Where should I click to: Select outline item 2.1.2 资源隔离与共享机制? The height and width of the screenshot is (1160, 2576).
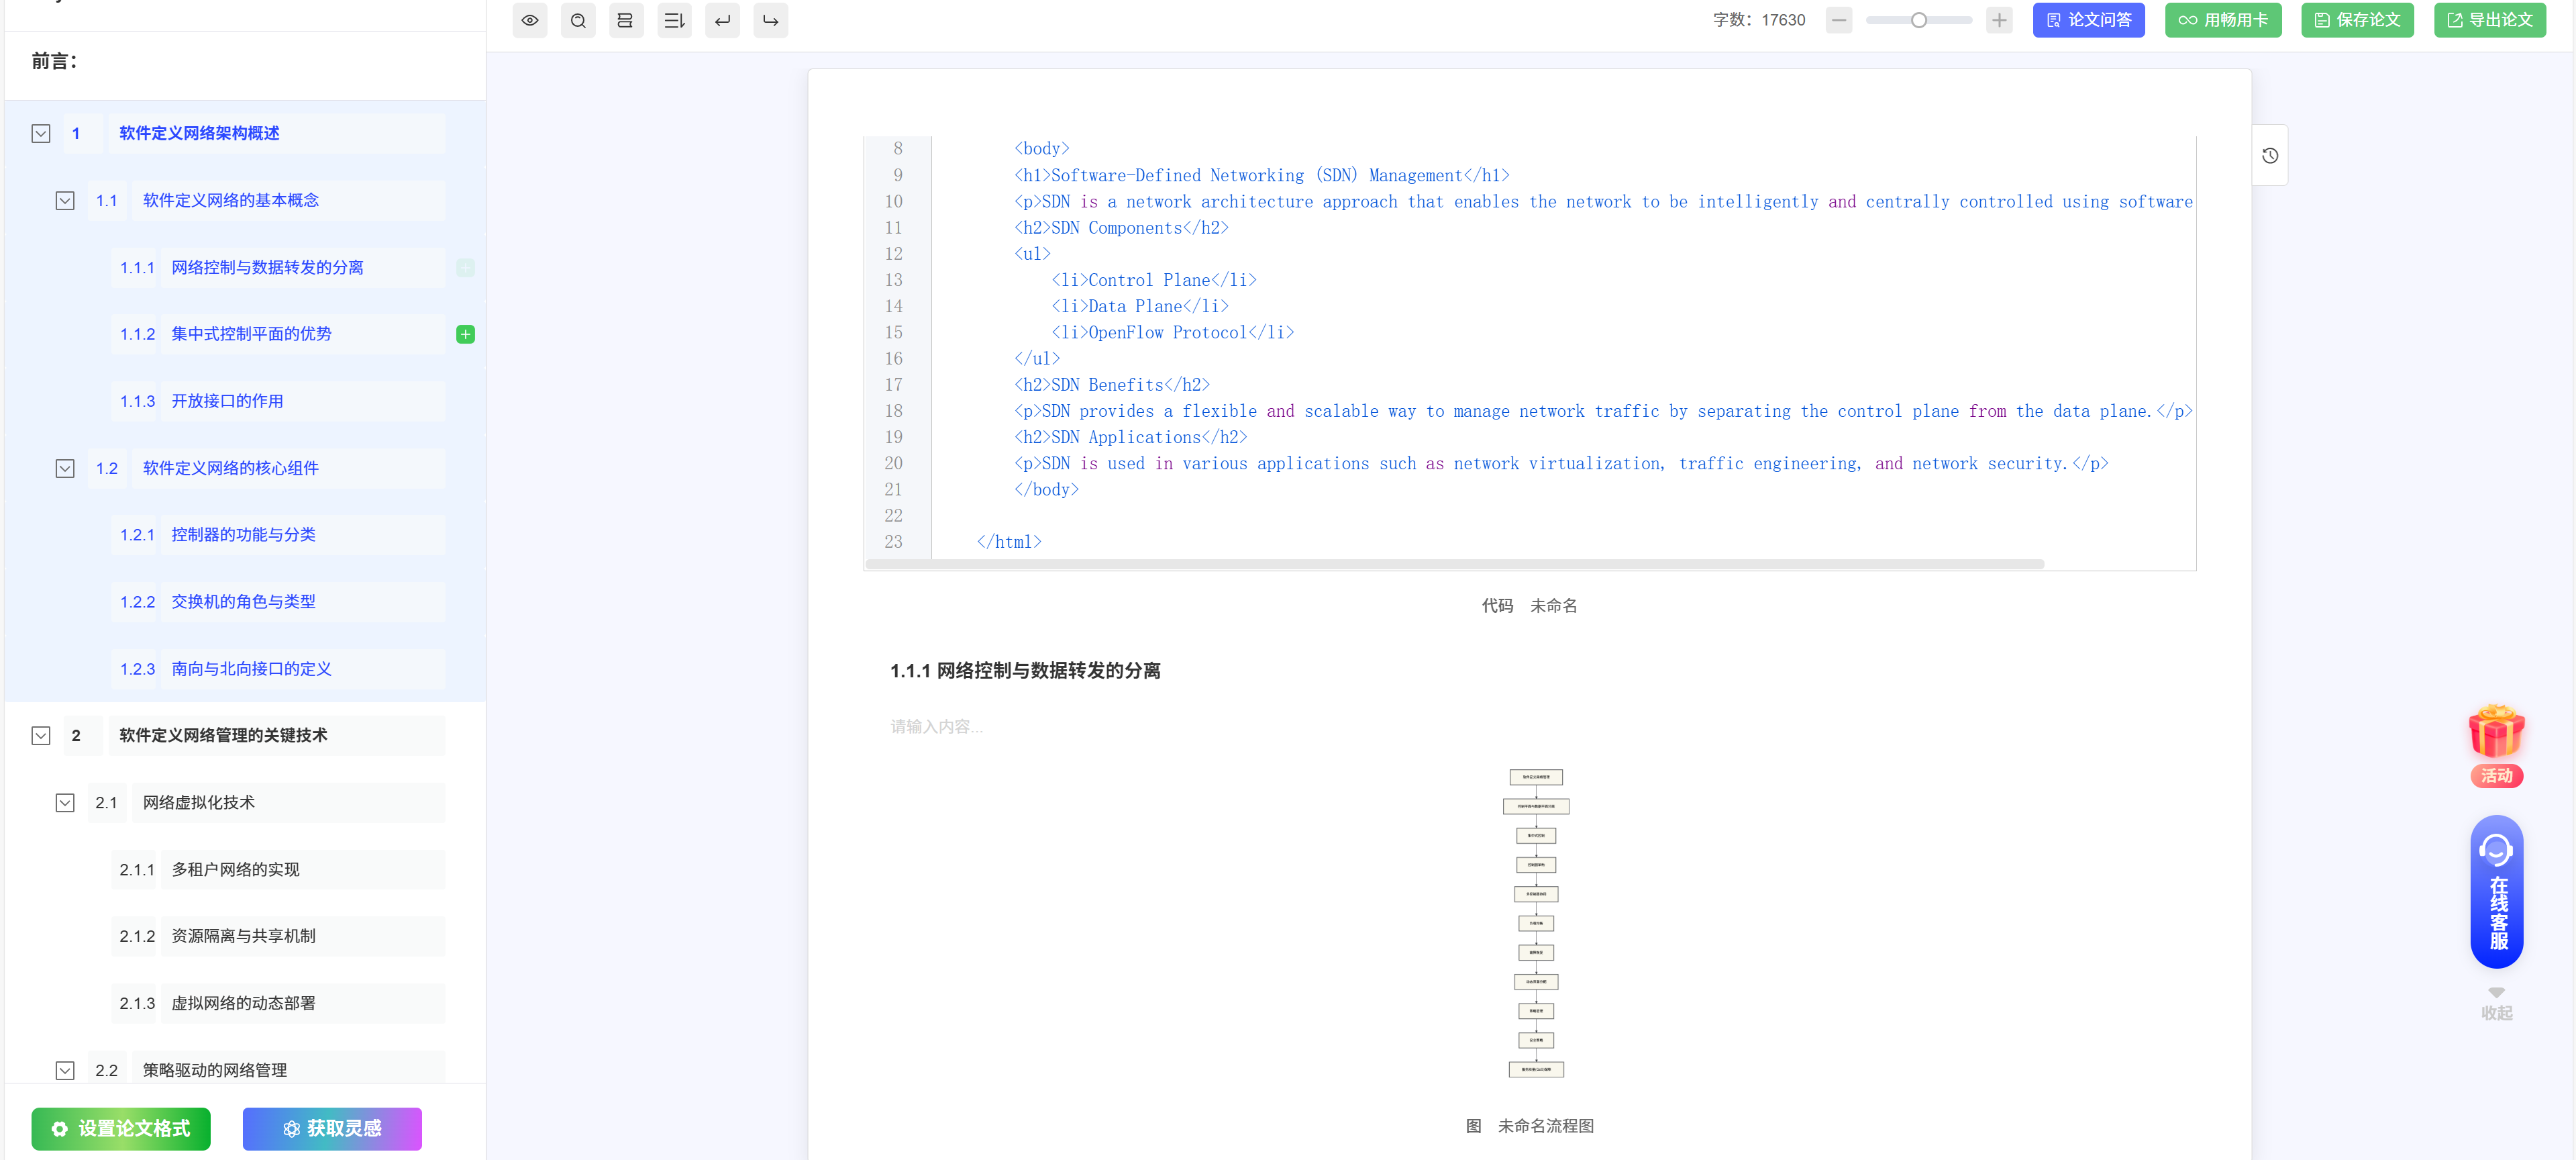tap(243, 936)
